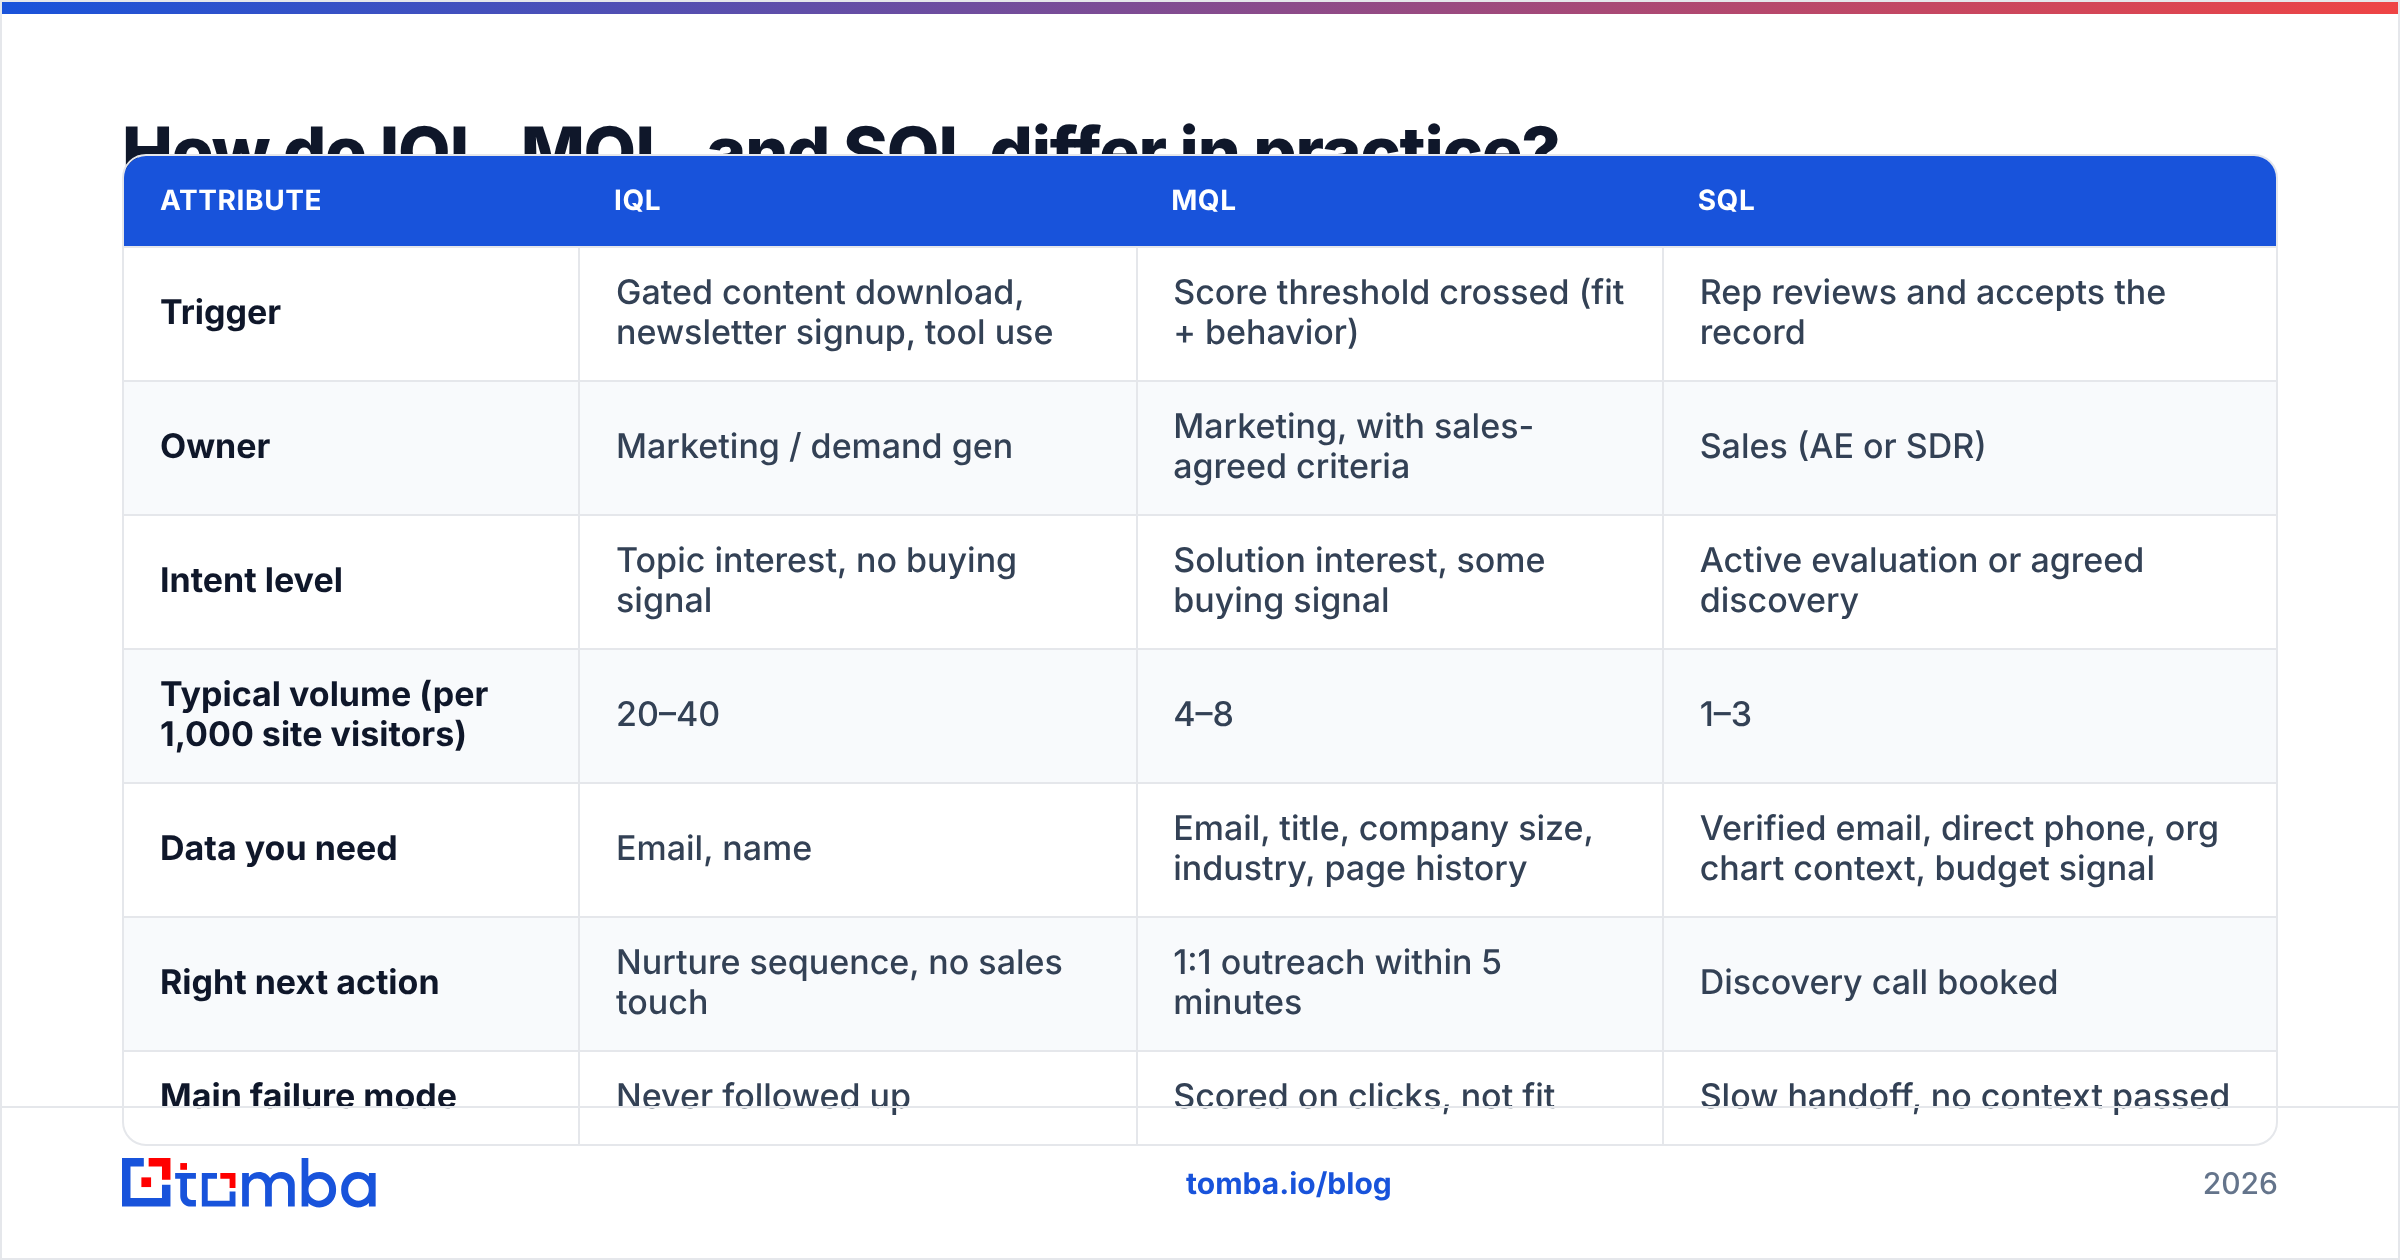Screen dimensions: 2400x1260
Task: Click the IQL column header
Action: coord(637,200)
